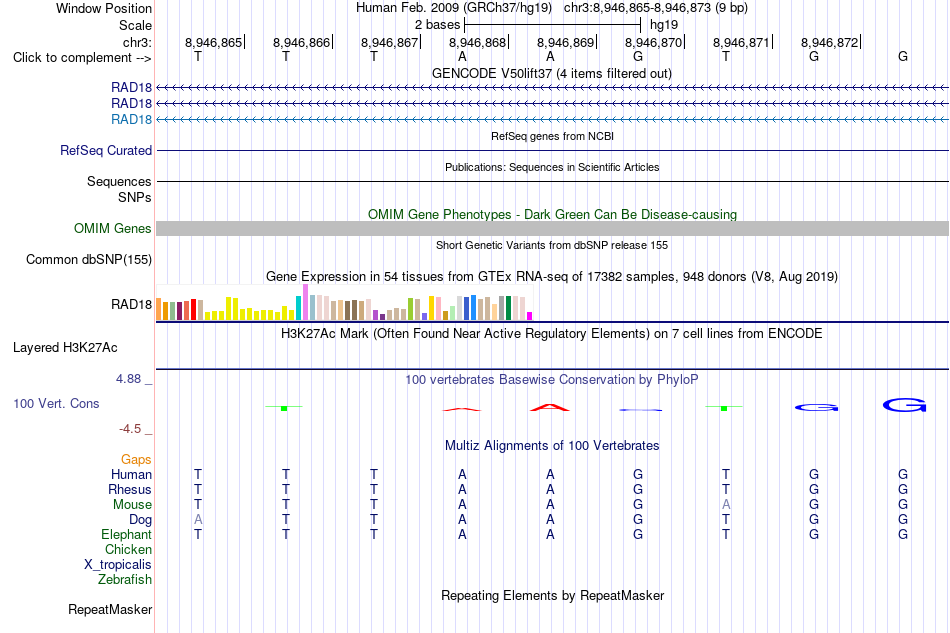The image size is (950, 633).
Task: Open 'Publications: Sequences in Scientific Articles' title
Action: [552, 167]
